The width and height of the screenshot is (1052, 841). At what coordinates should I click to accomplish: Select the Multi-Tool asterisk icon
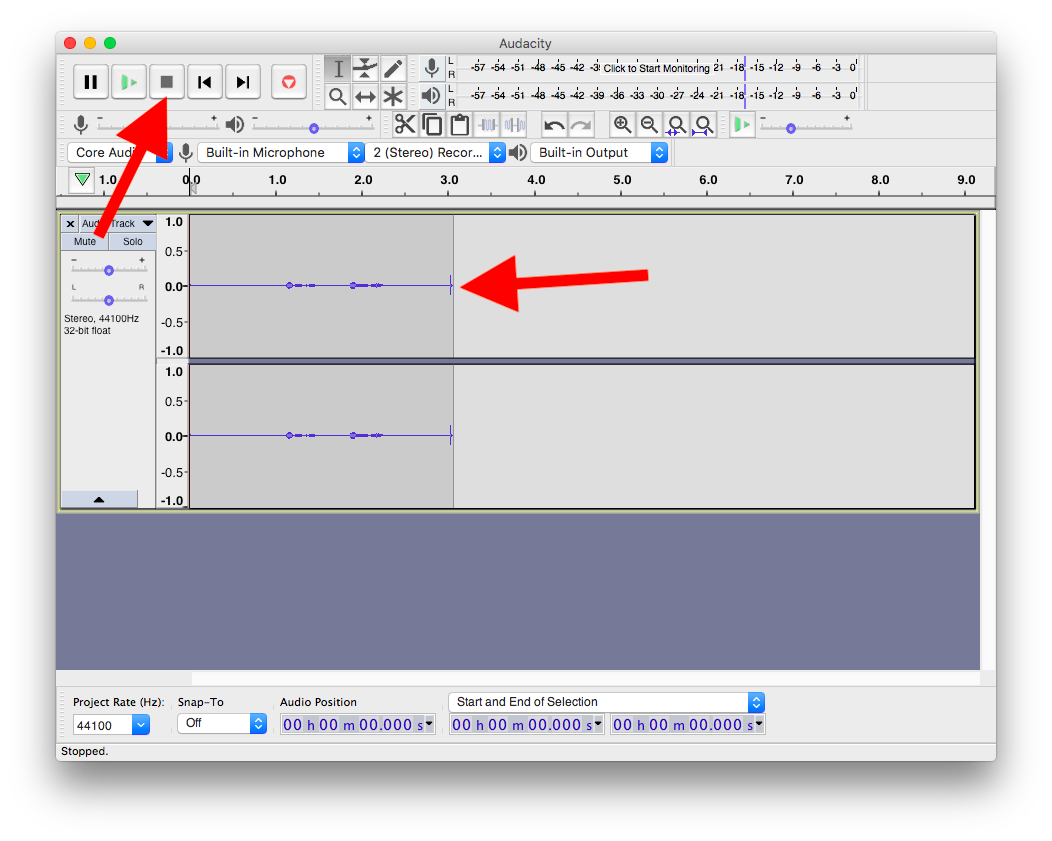pos(393,97)
